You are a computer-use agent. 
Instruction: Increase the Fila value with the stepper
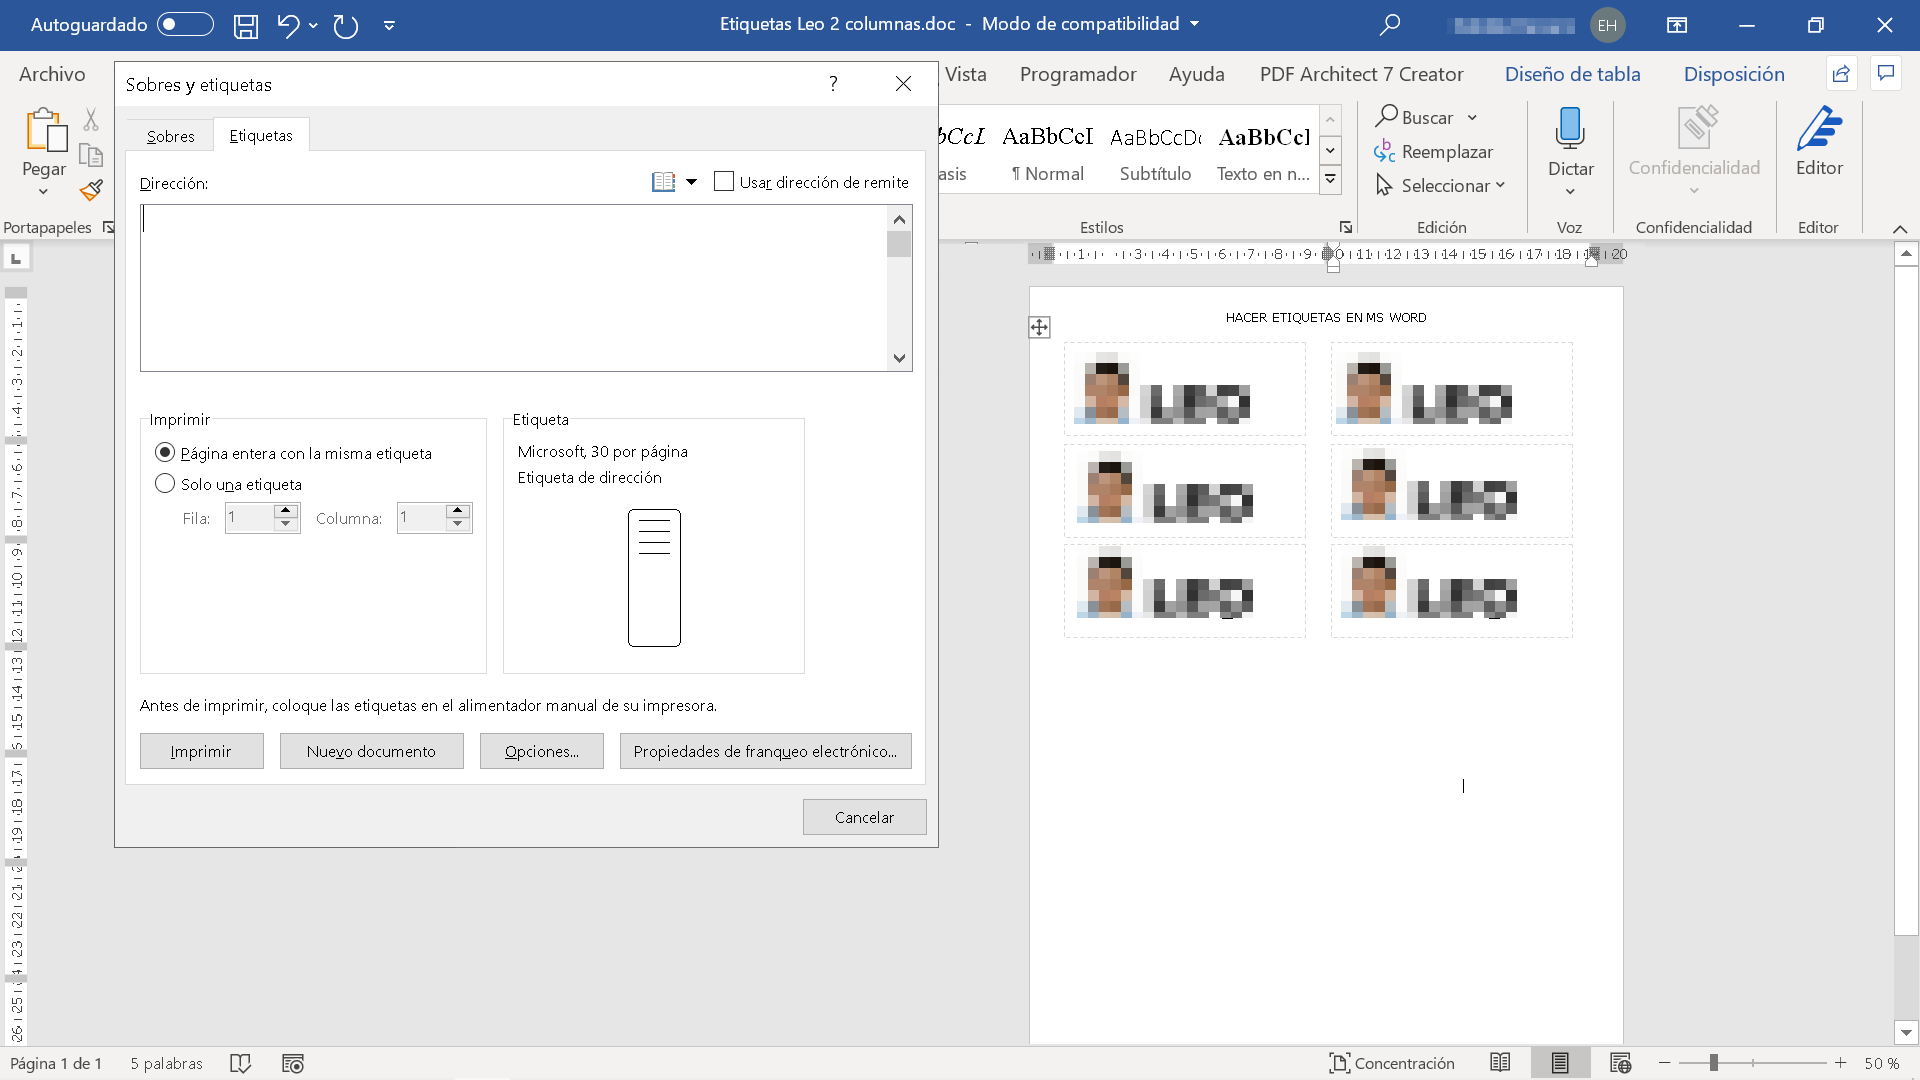point(287,511)
